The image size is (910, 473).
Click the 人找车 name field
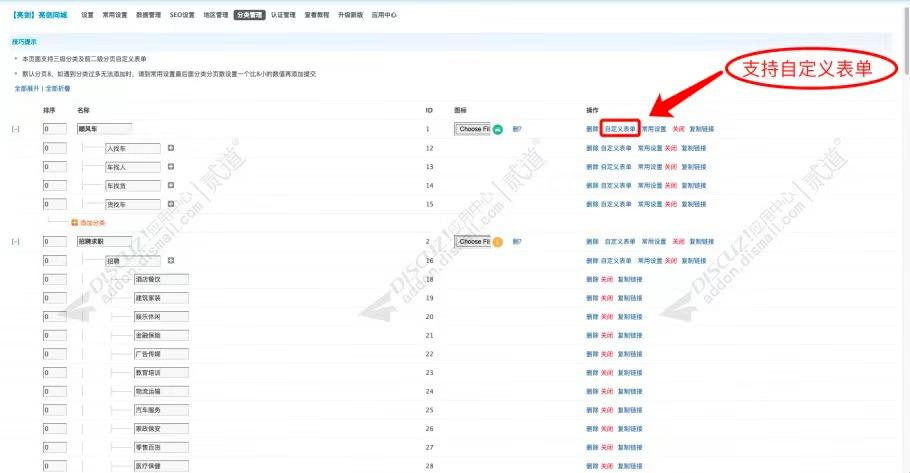pos(133,149)
